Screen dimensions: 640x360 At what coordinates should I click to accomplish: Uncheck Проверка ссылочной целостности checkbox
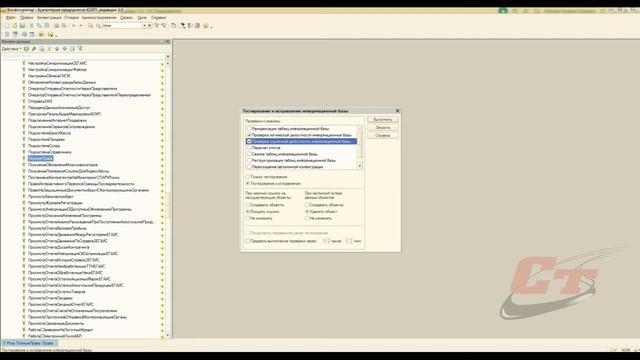249,141
